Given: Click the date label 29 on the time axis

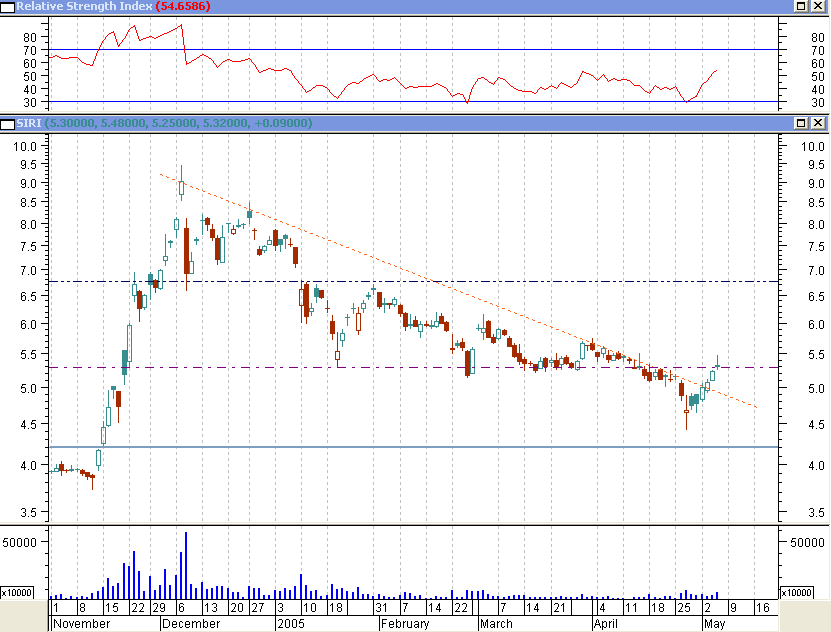Looking at the screenshot, I should pyautogui.click(x=159, y=608).
